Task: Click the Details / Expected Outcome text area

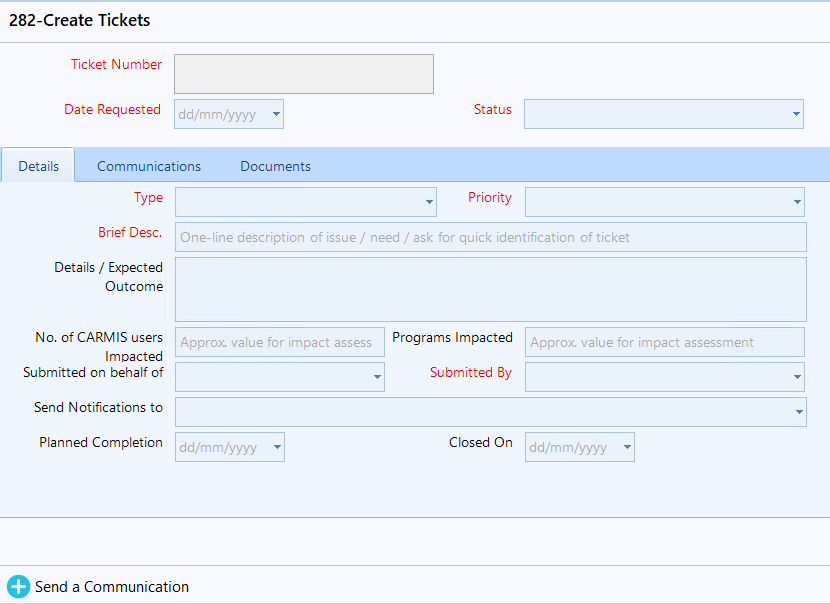Action: [x=491, y=290]
